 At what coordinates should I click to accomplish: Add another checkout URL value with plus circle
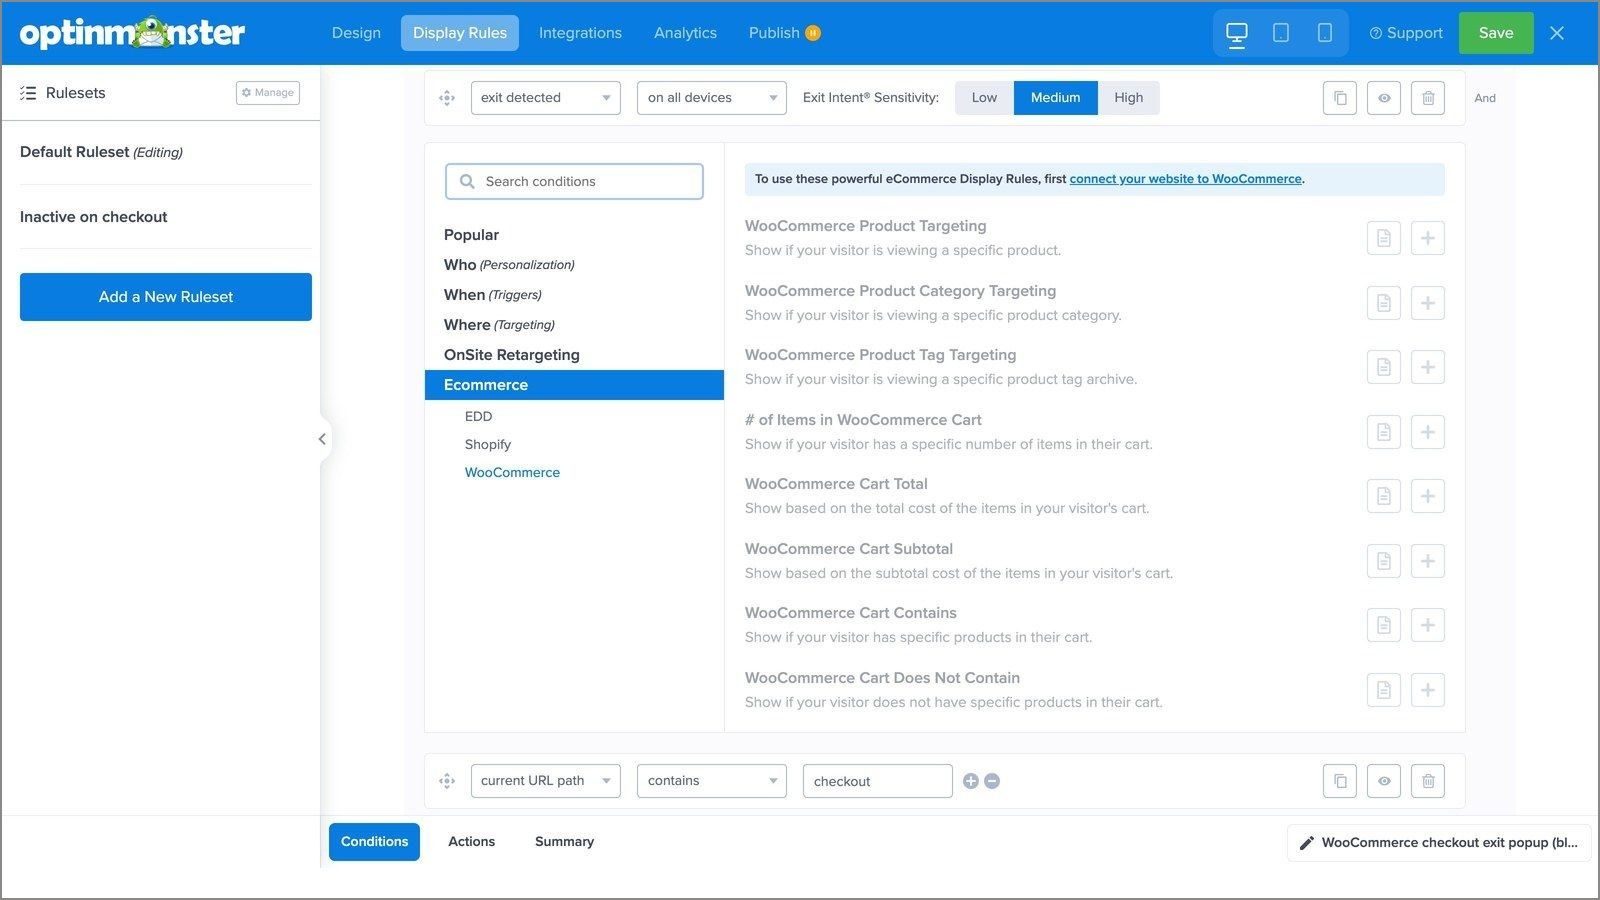coord(971,781)
